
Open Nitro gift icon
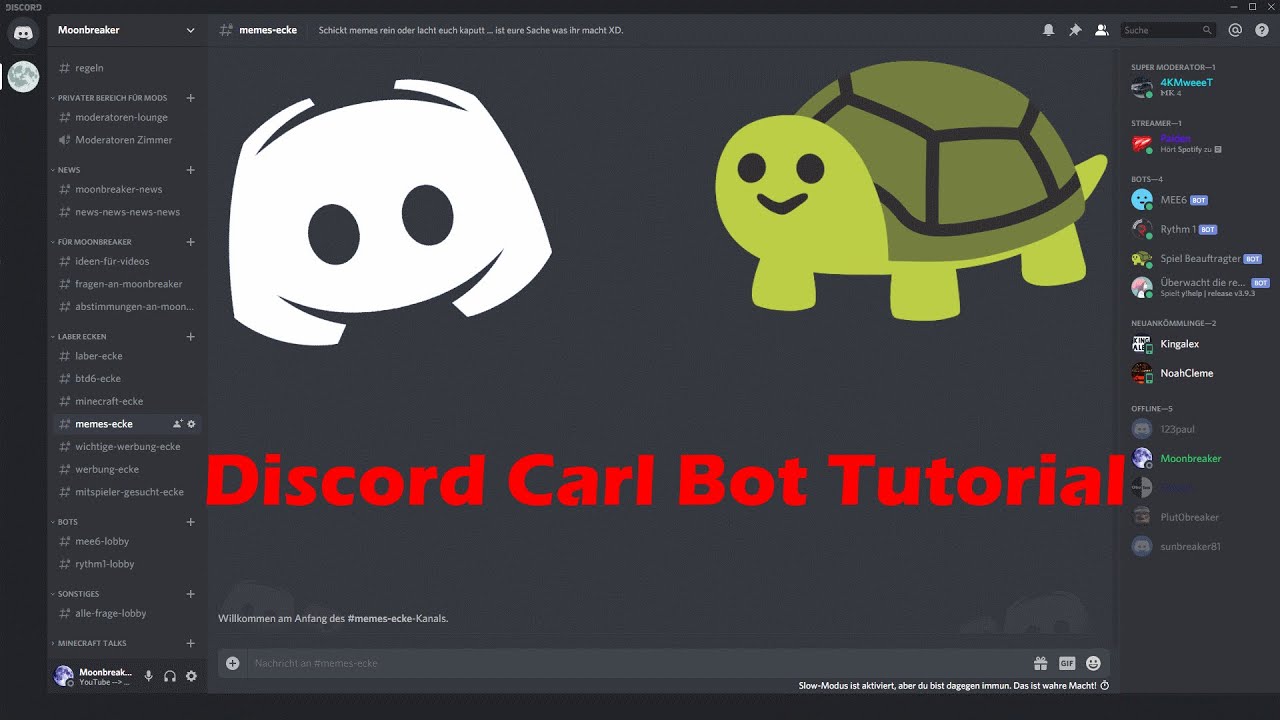click(1040, 663)
